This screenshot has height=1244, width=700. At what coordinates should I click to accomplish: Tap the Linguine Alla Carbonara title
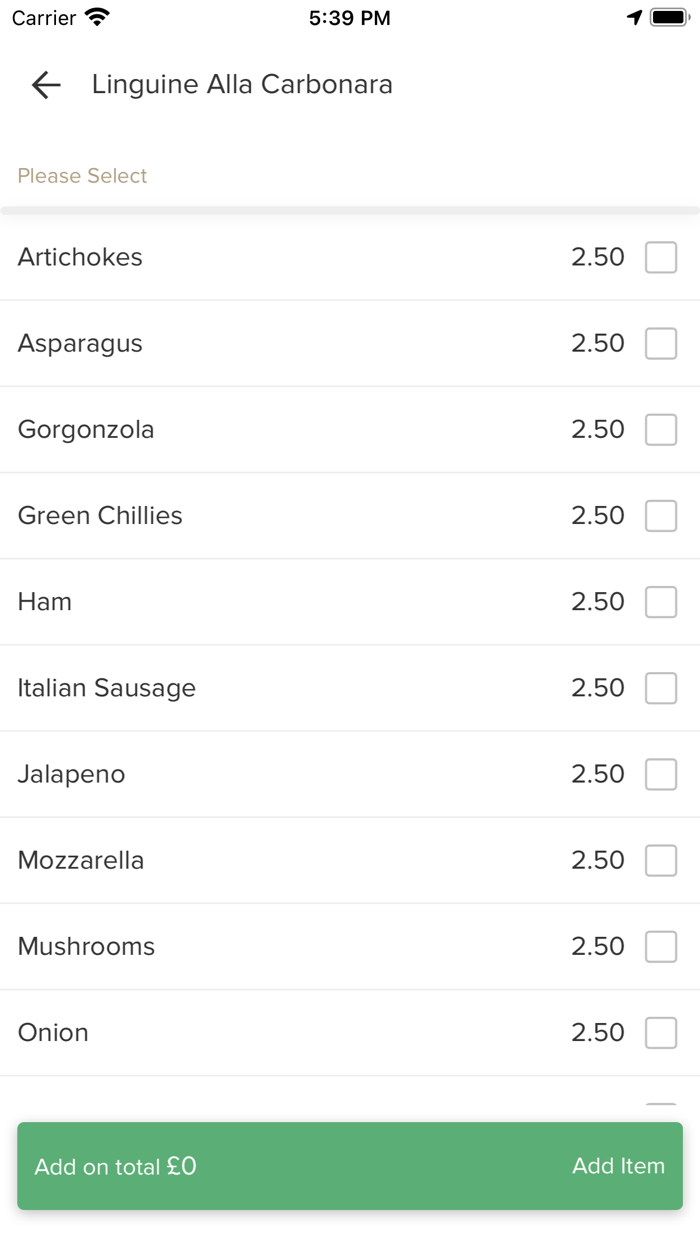pos(242,85)
